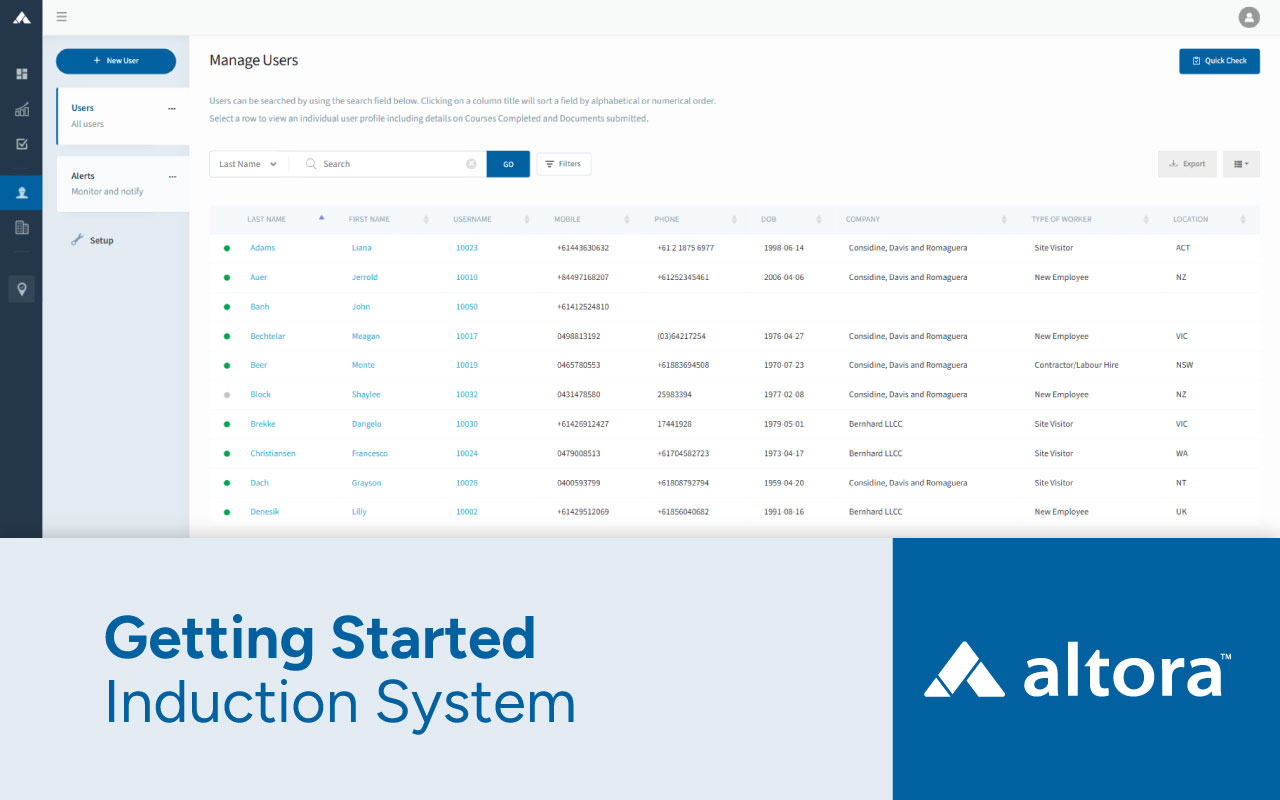Open the dashboard icon in left sidebar
Viewport: 1280px width, 800px height.
point(22,74)
